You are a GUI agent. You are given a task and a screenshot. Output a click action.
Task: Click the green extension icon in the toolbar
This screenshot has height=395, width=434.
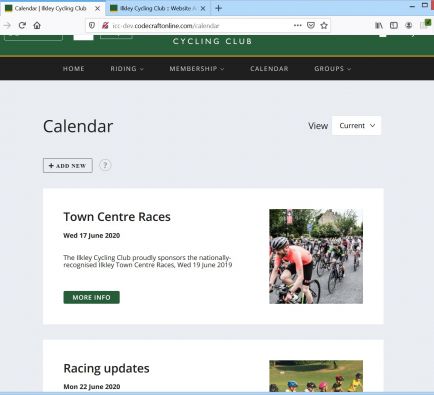pos(425,24)
